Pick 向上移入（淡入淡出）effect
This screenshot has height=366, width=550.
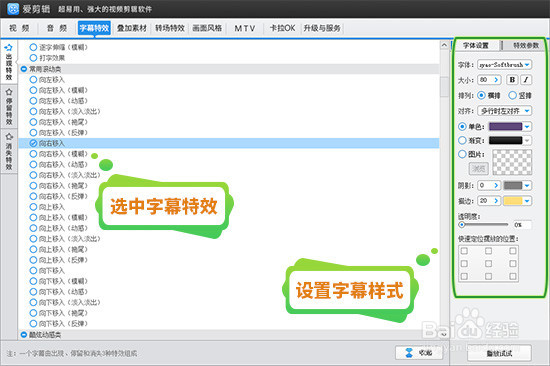(x=65, y=239)
